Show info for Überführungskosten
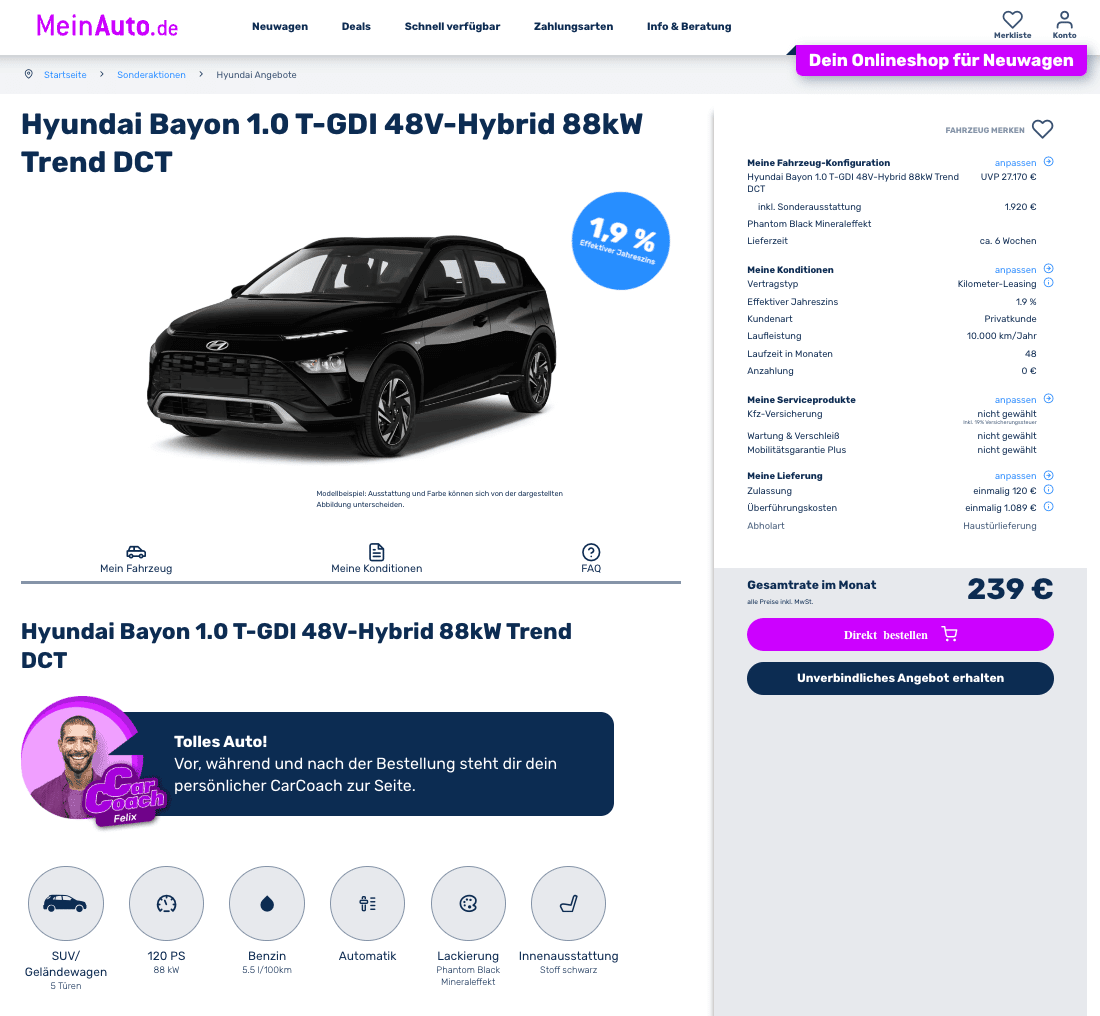 pyautogui.click(x=1049, y=507)
